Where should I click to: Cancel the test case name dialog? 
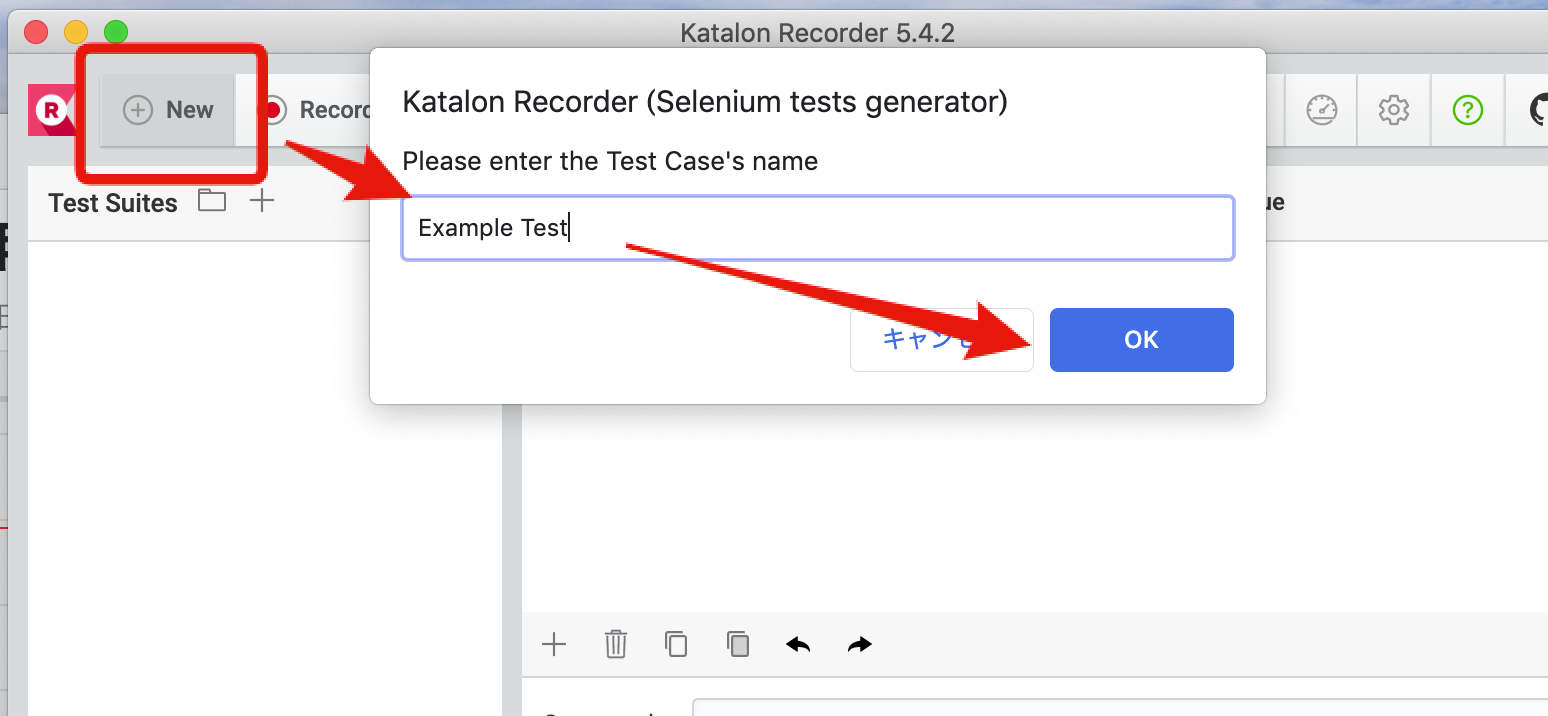(941, 340)
